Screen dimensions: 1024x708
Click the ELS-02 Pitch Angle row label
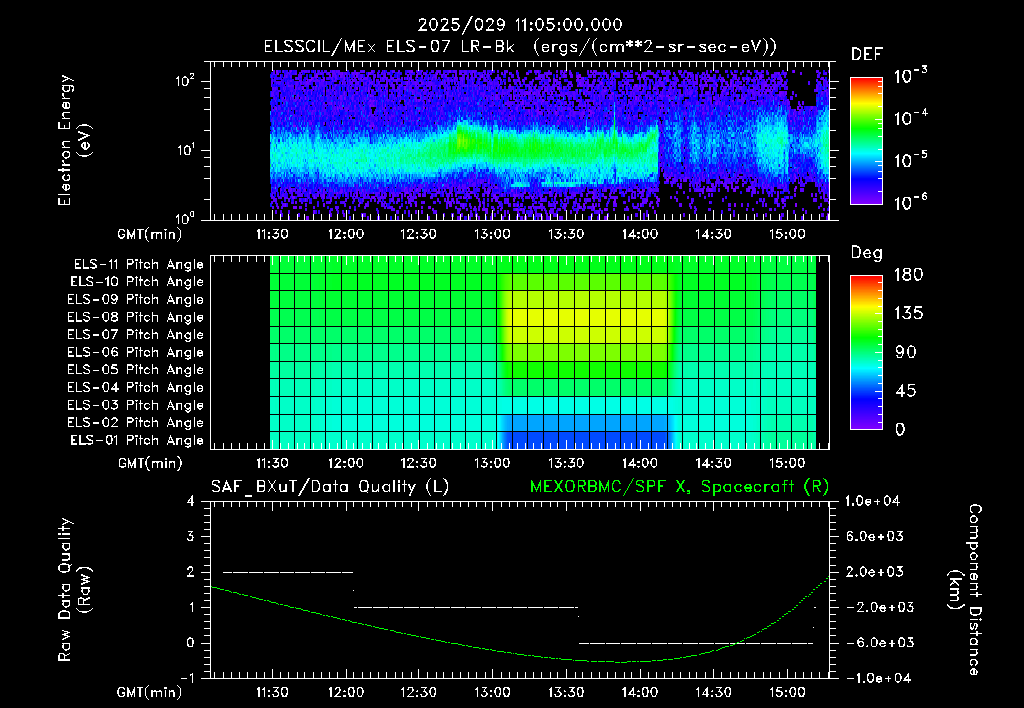[136, 423]
